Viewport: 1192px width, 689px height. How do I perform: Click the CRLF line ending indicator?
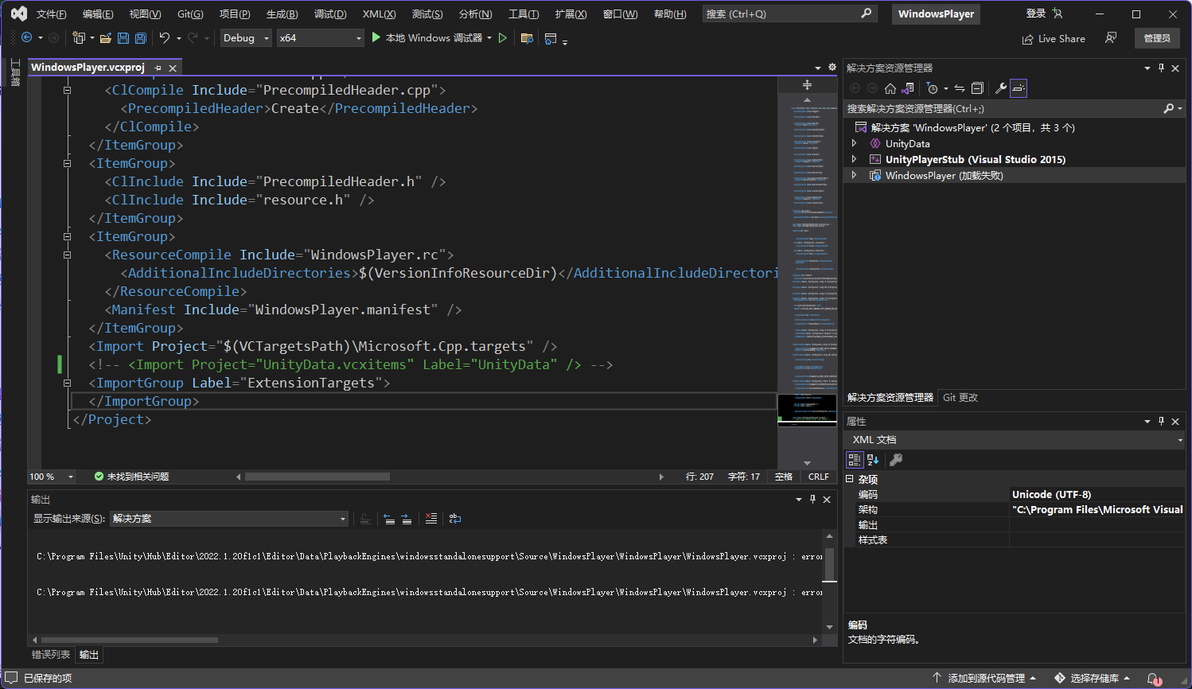(x=819, y=477)
